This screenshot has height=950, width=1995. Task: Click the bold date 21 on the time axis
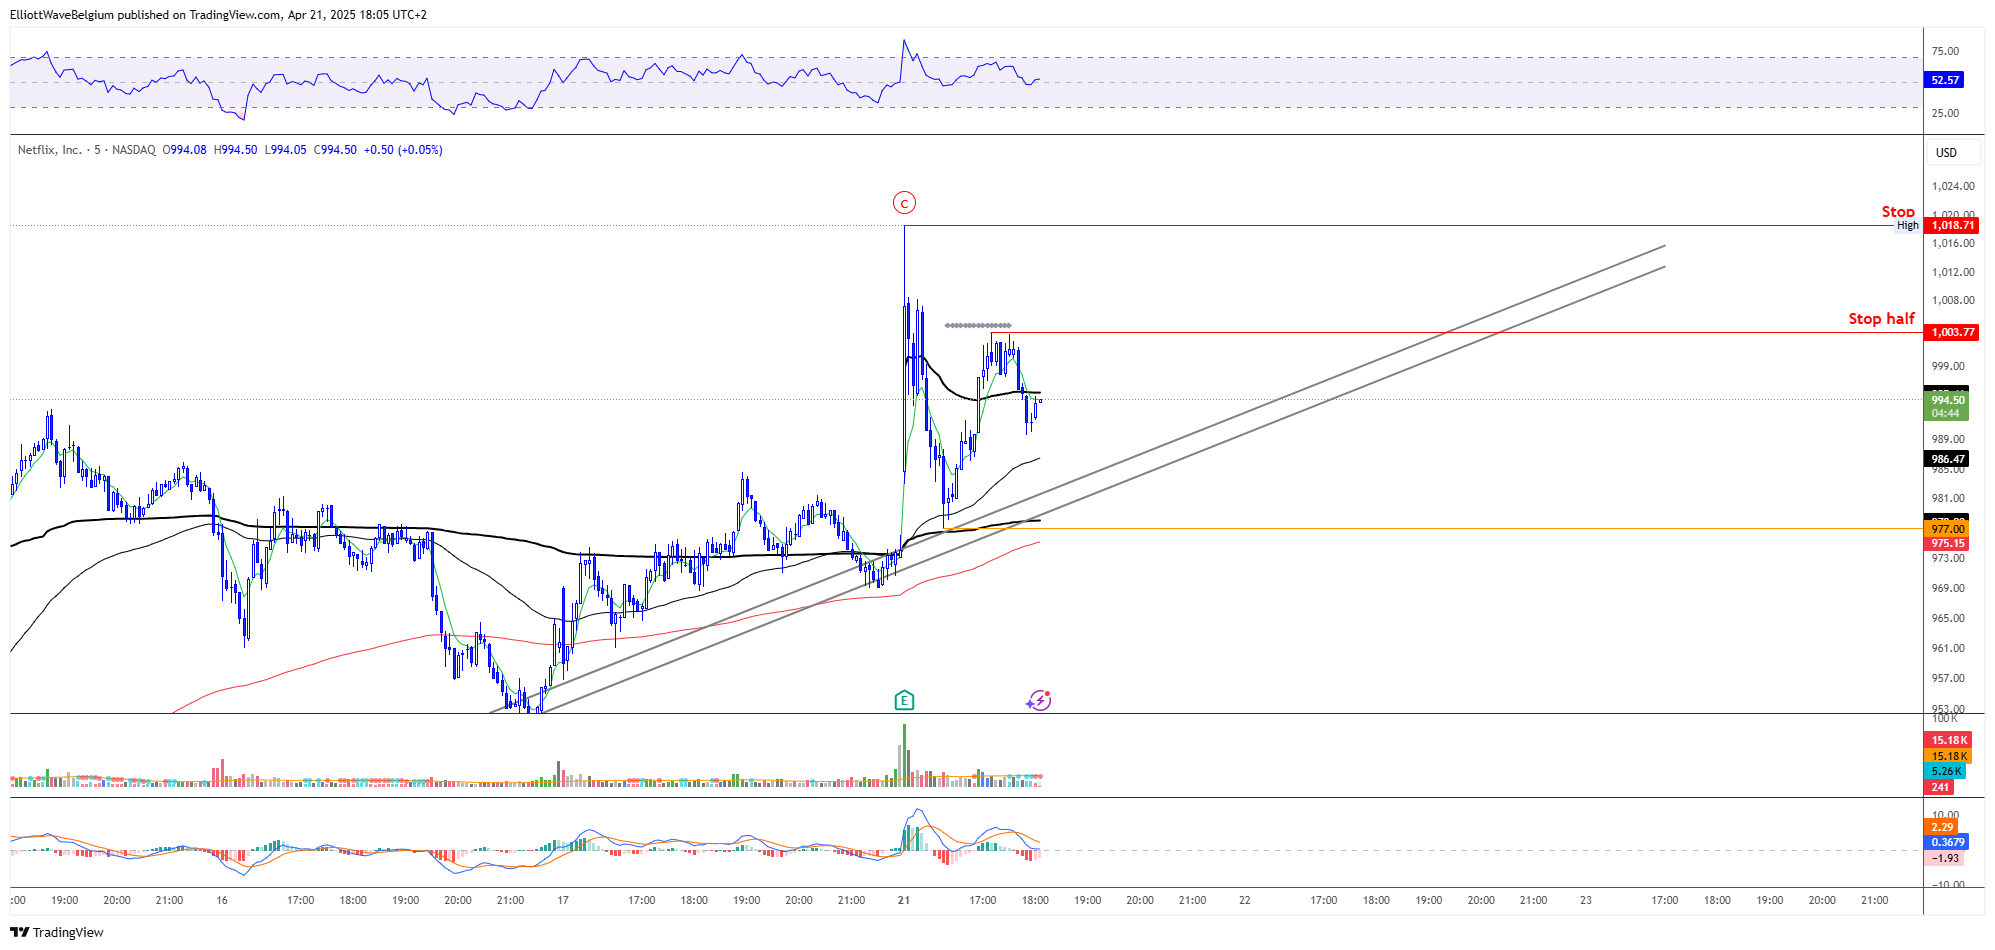(904, 900)
